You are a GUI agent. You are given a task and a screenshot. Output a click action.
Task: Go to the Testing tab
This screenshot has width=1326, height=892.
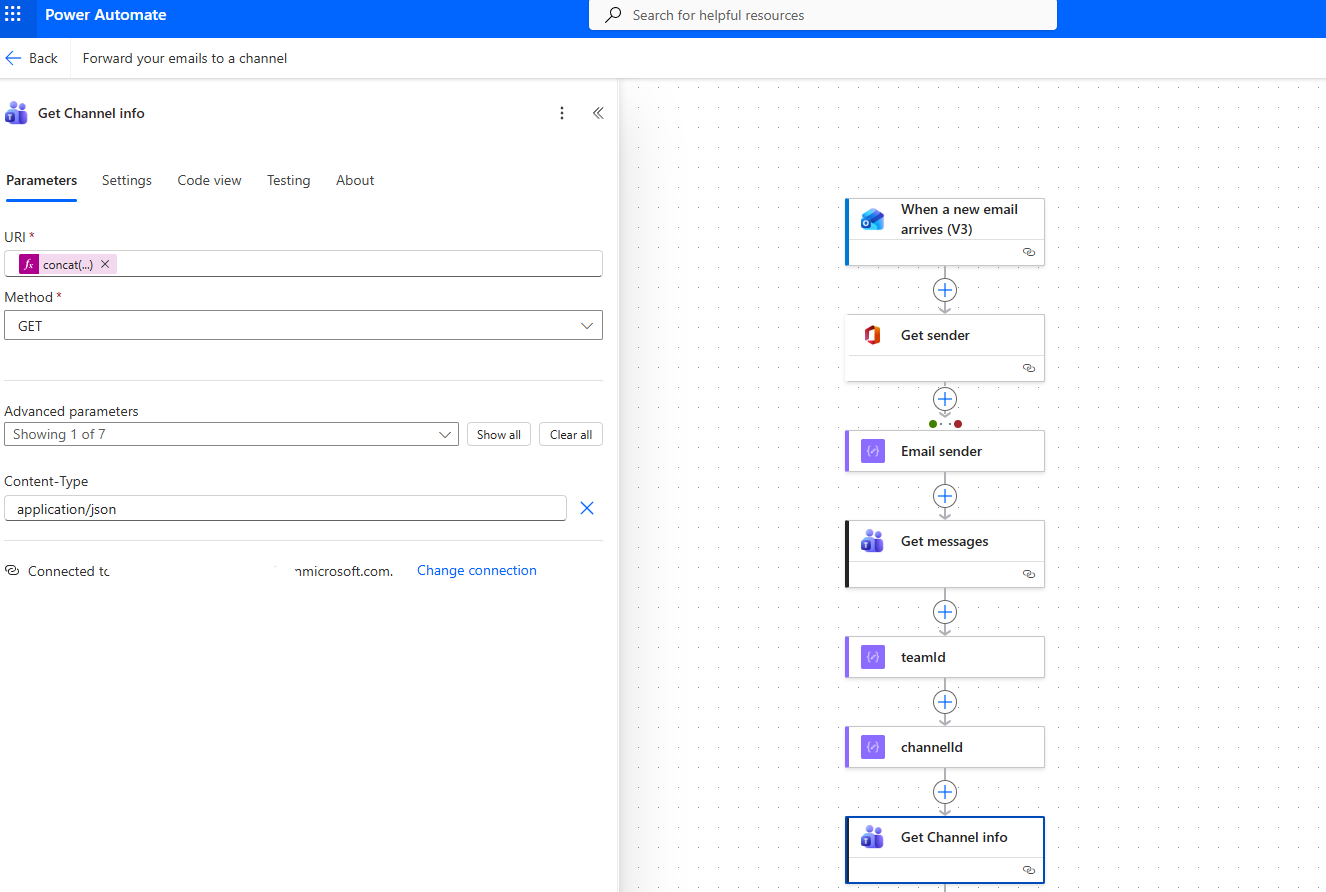click(x=288, y=181)
